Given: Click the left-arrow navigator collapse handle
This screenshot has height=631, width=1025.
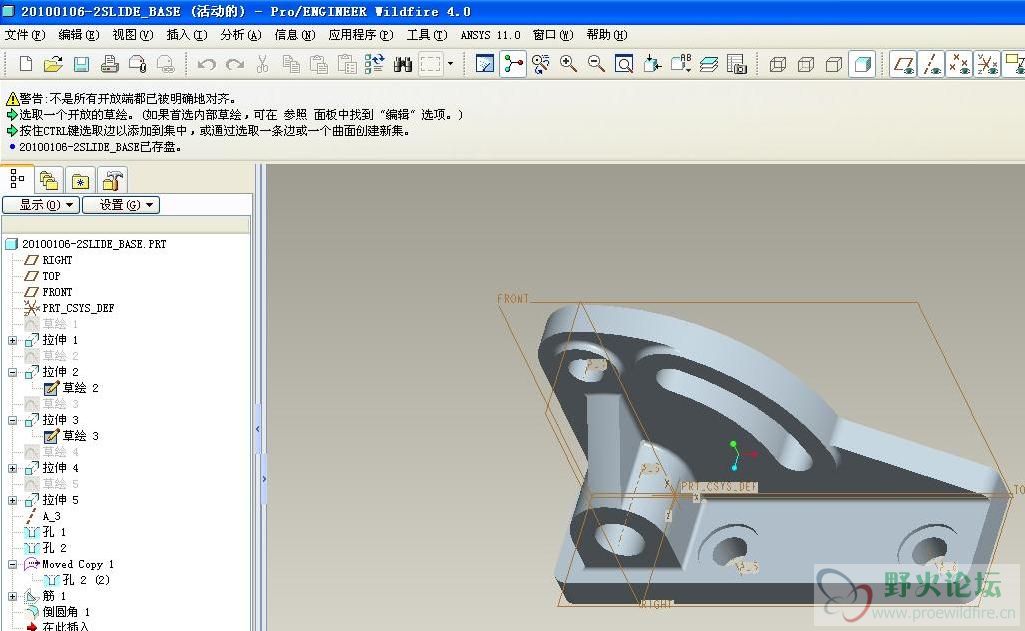Looking at the screenshot, I should pos(258,429).
